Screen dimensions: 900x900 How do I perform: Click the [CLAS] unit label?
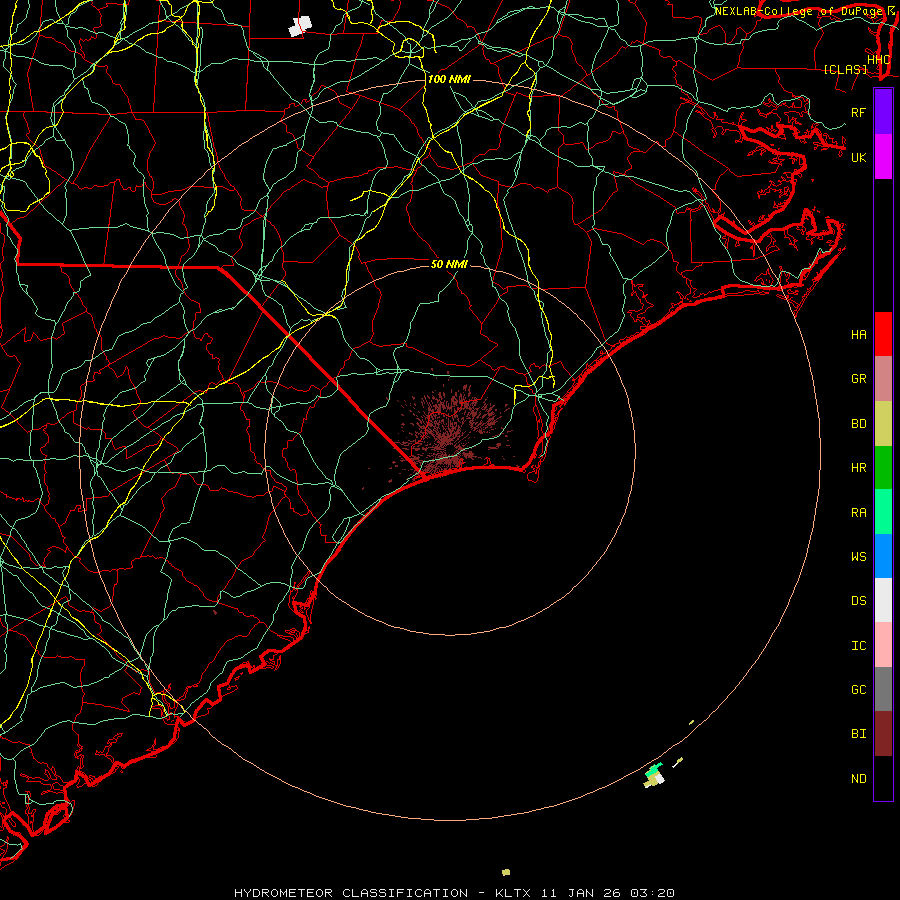tap(845, 70)
